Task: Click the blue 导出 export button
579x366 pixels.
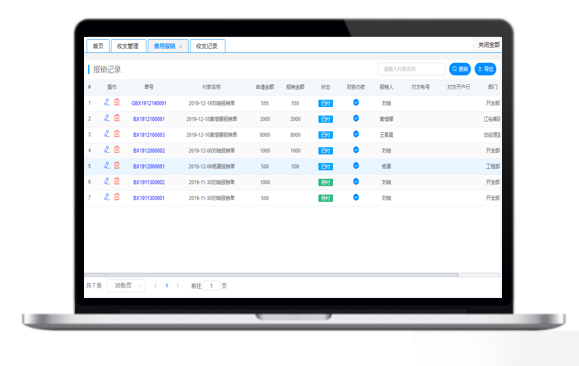Action: 485,69
